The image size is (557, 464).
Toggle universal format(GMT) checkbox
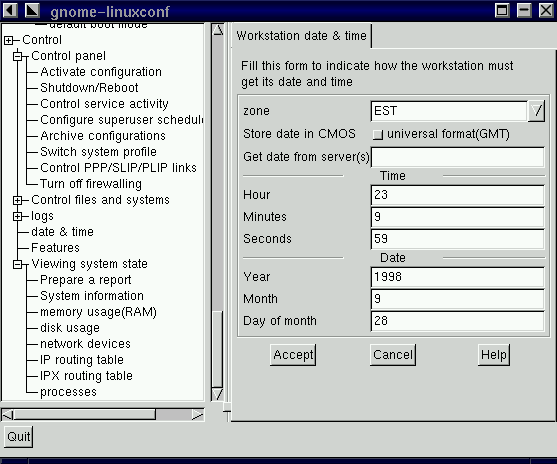click(x=378, y=134)
